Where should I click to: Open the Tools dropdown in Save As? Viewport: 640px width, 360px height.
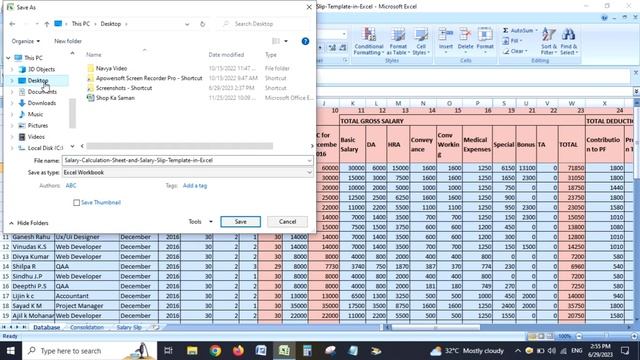point(200,222)
